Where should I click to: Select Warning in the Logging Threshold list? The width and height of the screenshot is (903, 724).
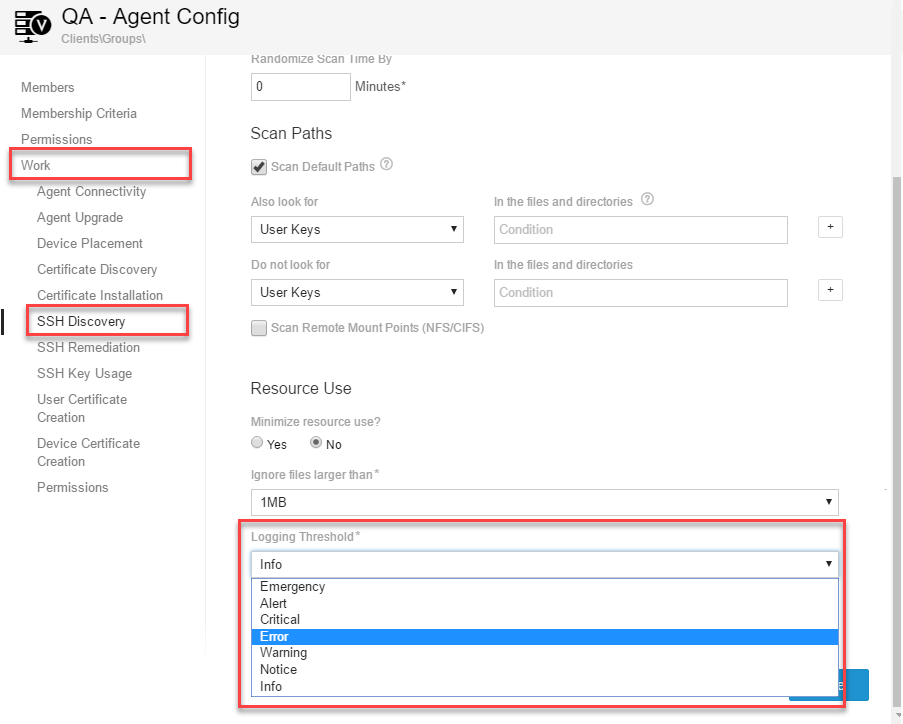[283, 652]
